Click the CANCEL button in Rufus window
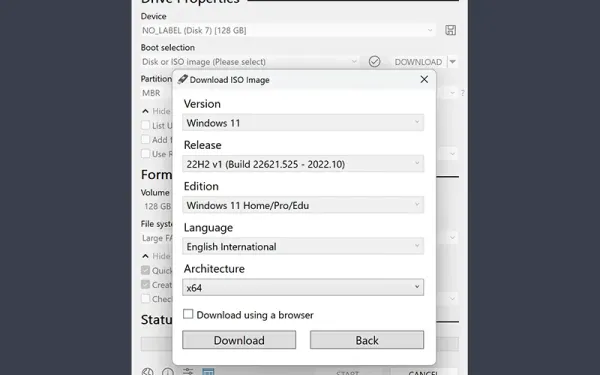The image size is (600, 375). tap(424, 372)
